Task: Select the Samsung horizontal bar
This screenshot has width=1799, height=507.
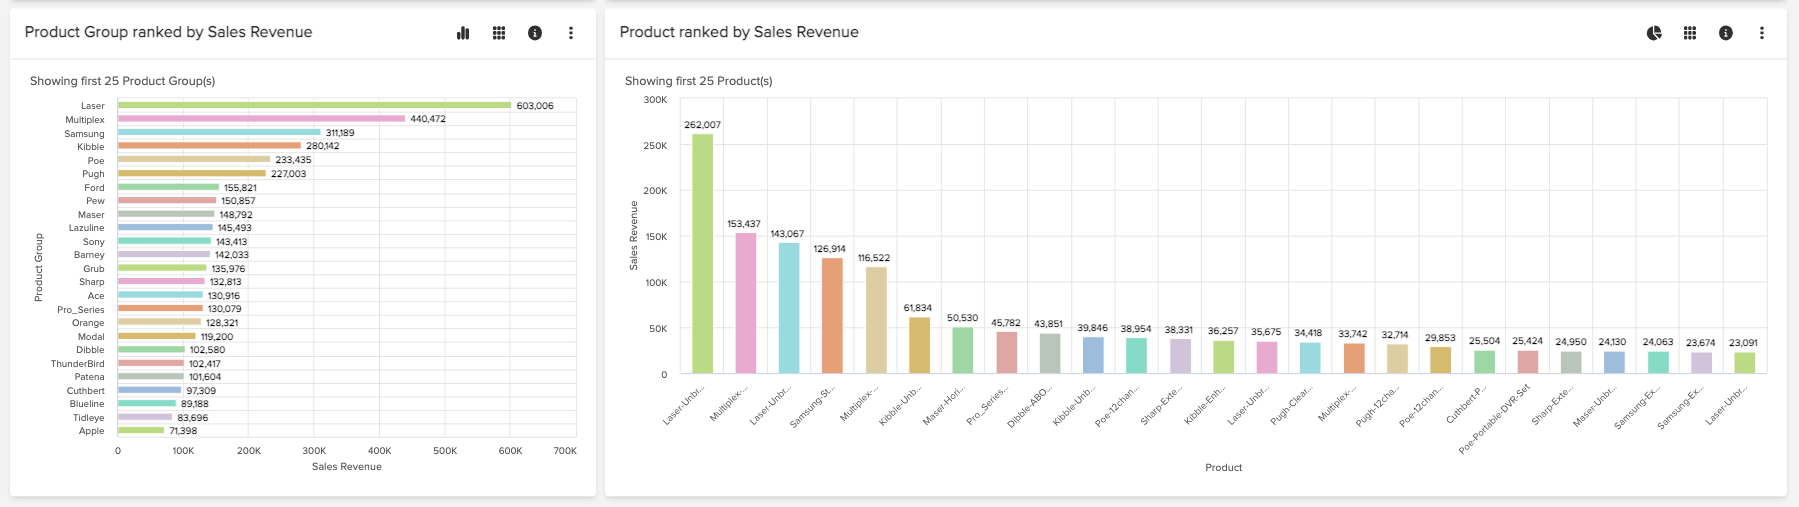Action: pos(219,132)
